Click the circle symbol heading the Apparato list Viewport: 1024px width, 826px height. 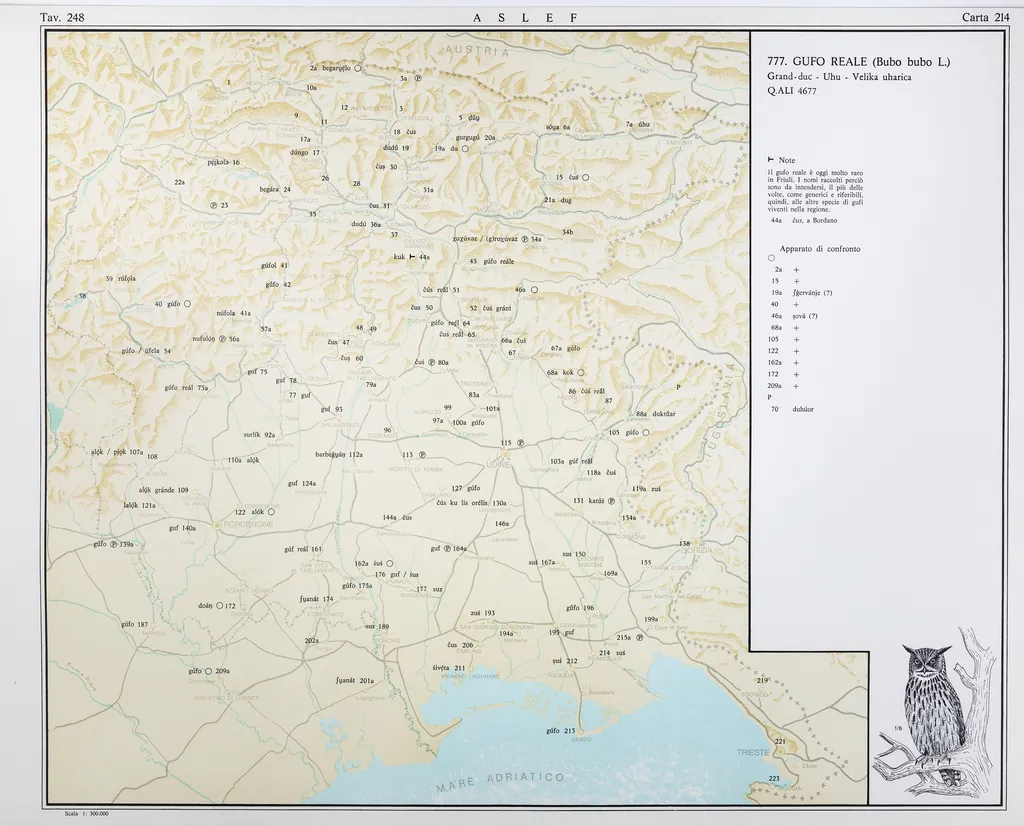[772, 258]
